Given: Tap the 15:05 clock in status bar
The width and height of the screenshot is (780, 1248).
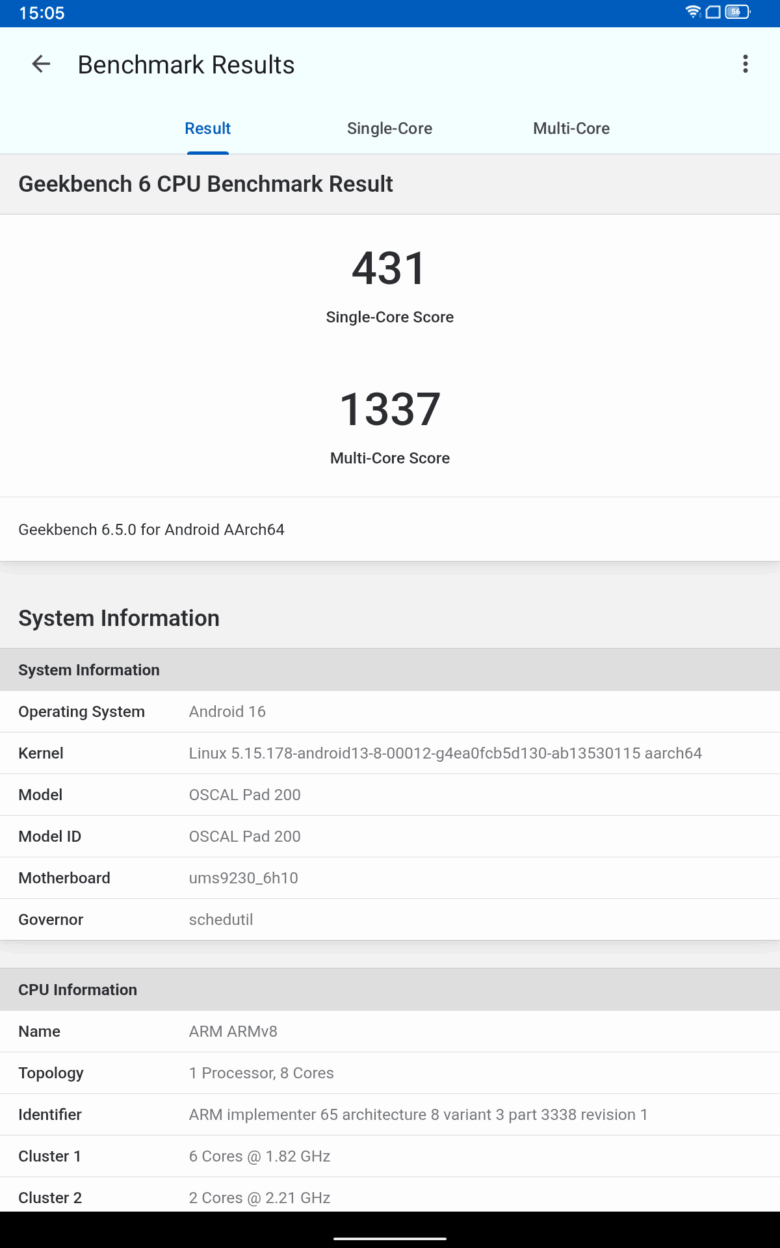Looking at the screenshot, I should 41,13.
